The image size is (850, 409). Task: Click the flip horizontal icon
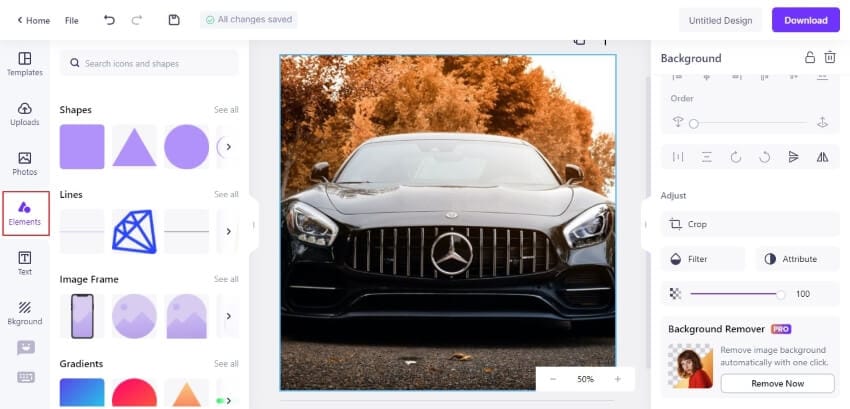pyautogui.click(x=822, y=157)
